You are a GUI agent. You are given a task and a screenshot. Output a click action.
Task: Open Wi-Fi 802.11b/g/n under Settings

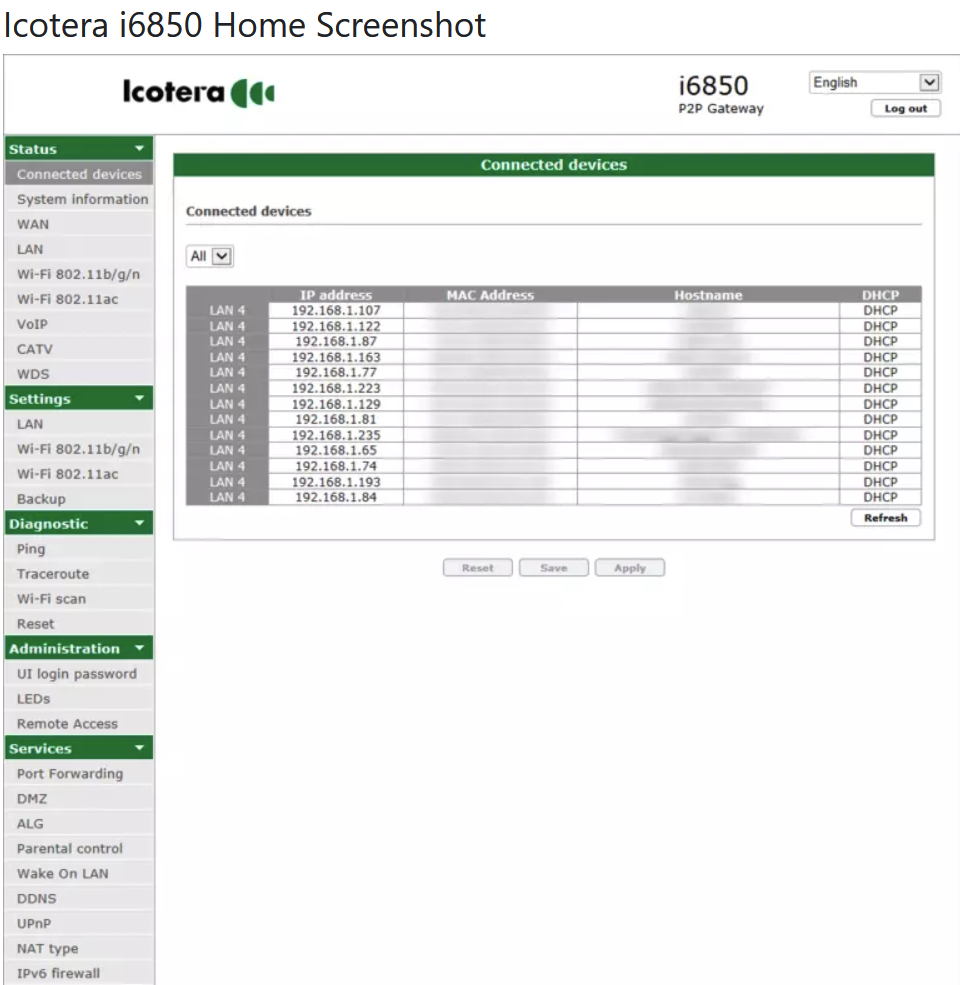[79, 449]
